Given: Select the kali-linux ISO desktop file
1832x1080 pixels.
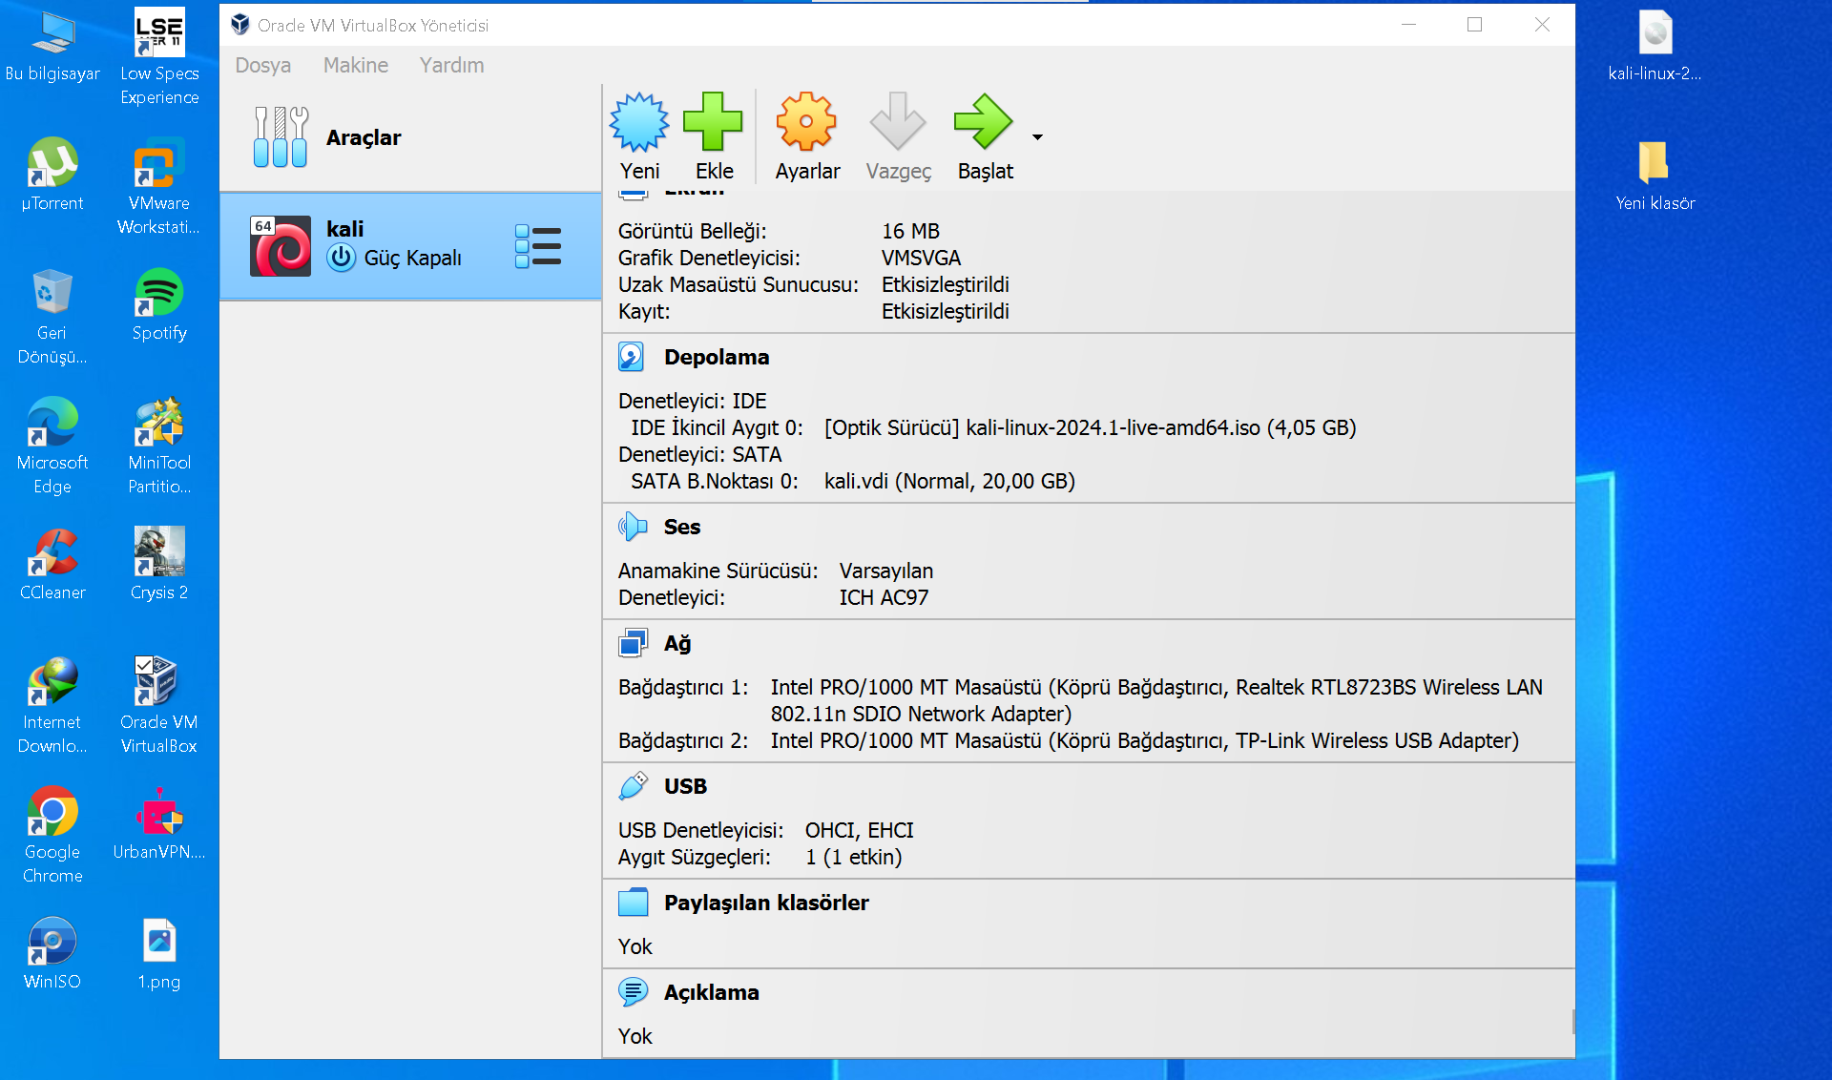Looking at the screenshot, I should [x=1654, y=47].
